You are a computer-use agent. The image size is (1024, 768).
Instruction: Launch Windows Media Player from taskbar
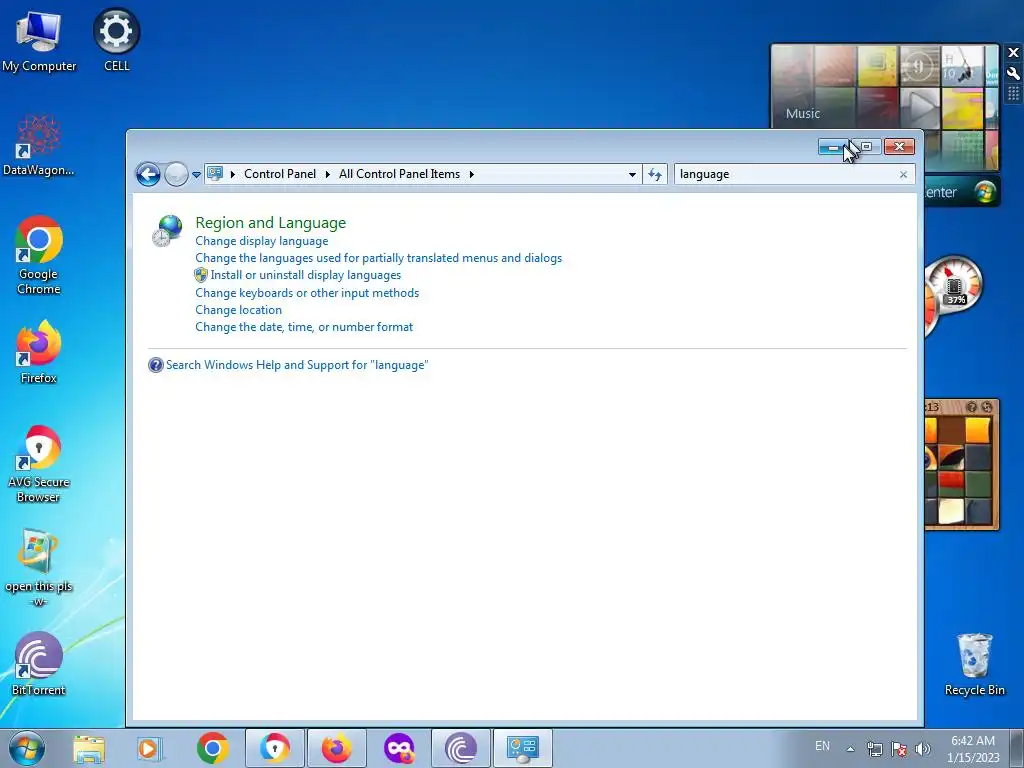pyautogui.click(x=149, y=748)
